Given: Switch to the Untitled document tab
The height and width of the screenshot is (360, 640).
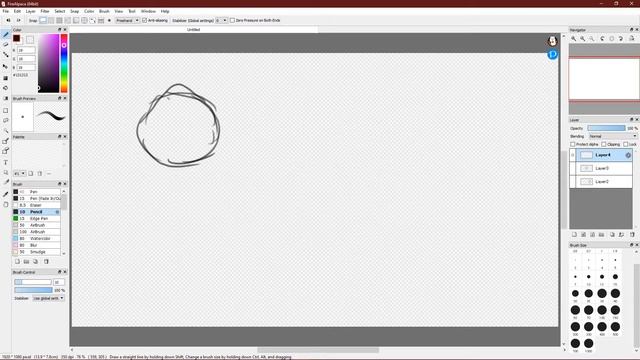Looking at the screenshot, I should [193, 30].
